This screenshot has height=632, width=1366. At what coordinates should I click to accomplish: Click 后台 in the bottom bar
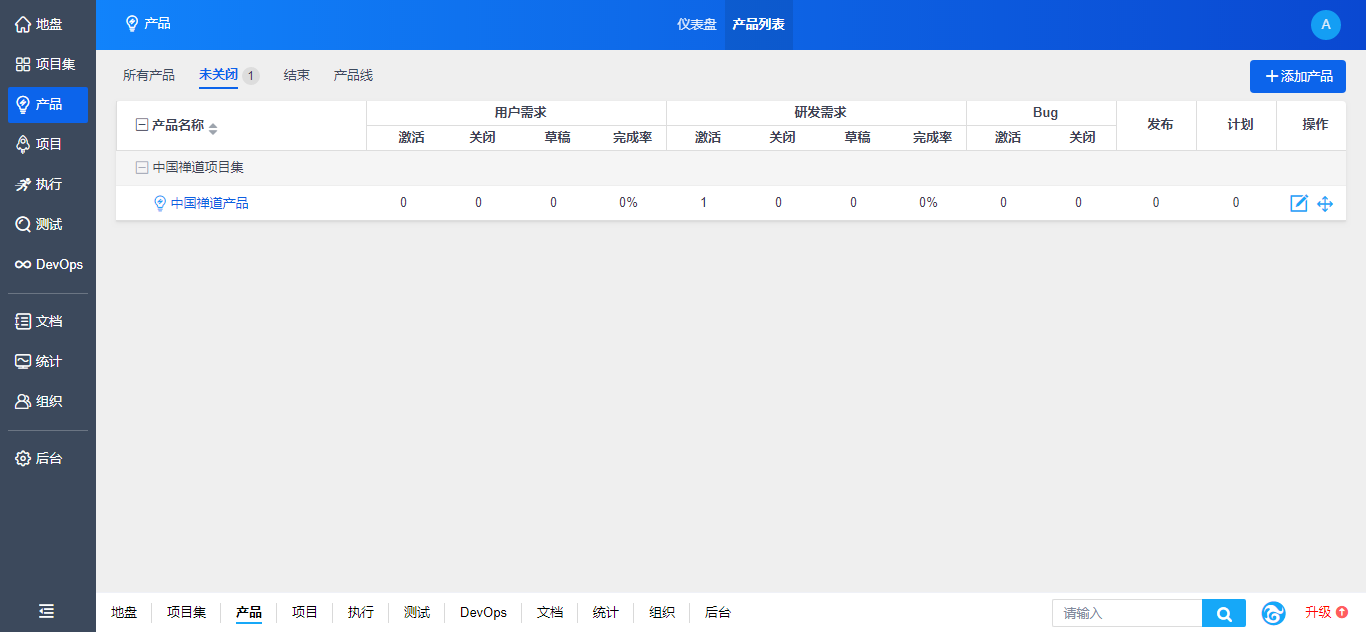click(x=718, y=612)
